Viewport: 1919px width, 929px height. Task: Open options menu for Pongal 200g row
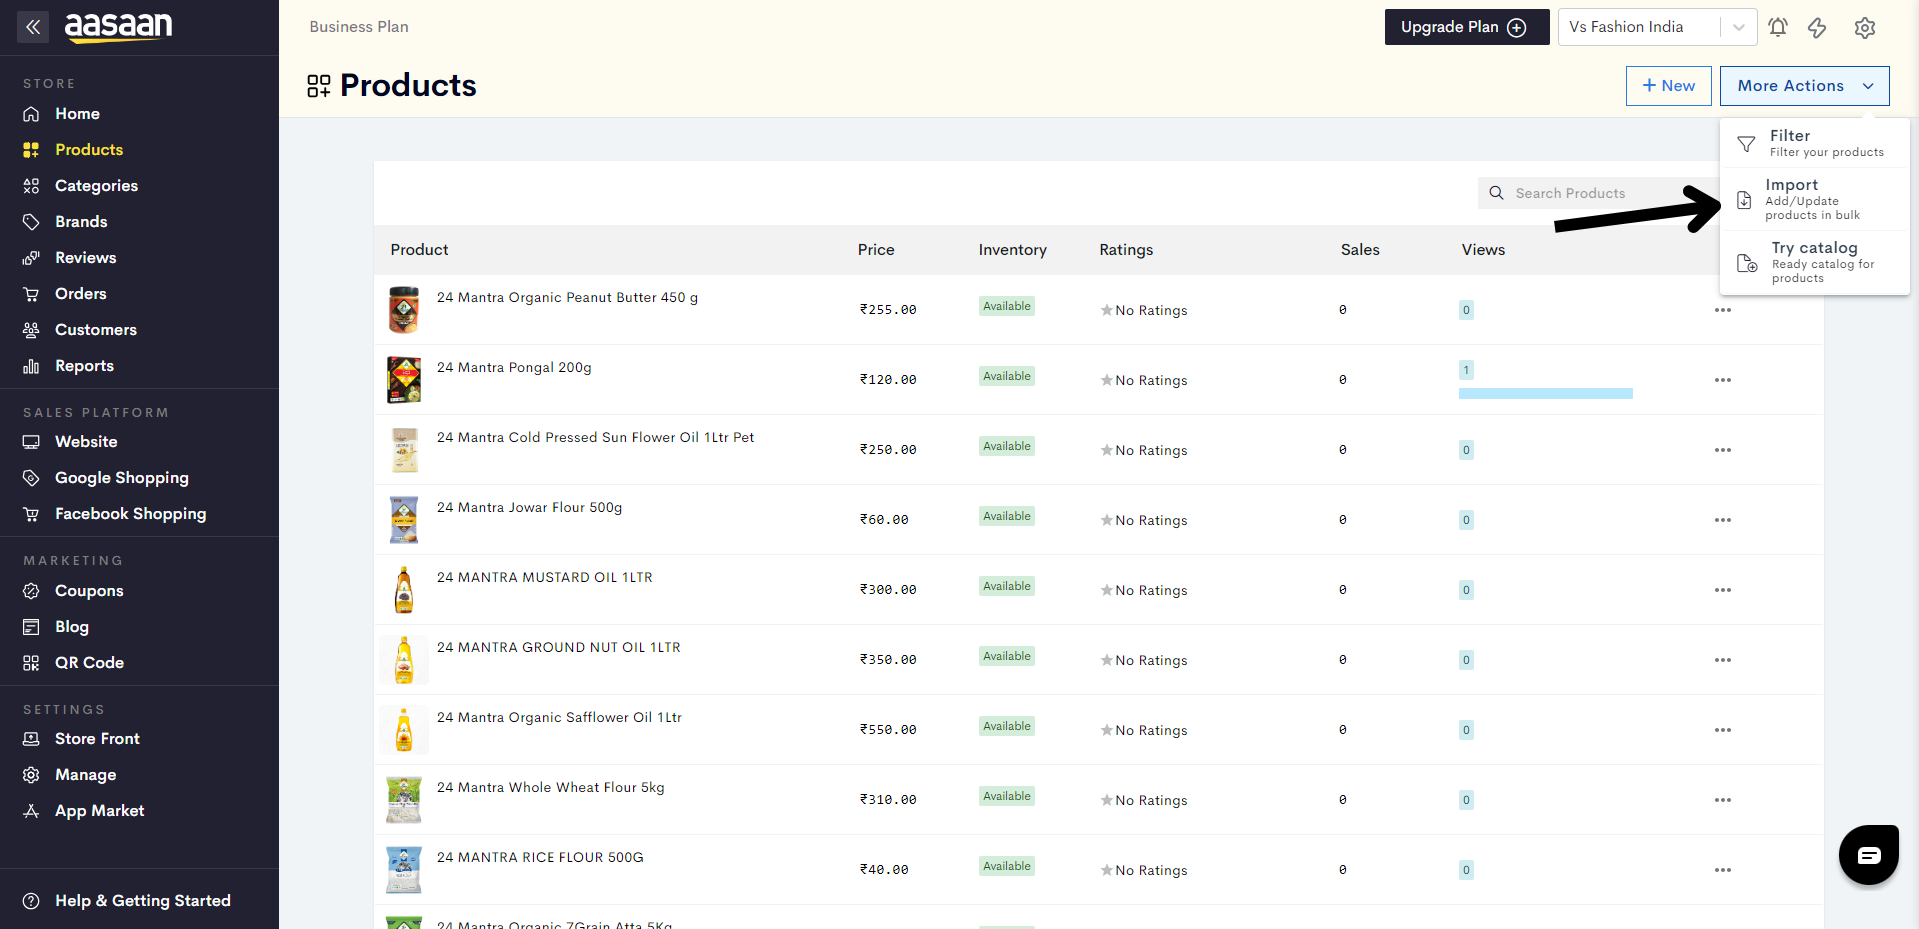tap(1722, 380)
